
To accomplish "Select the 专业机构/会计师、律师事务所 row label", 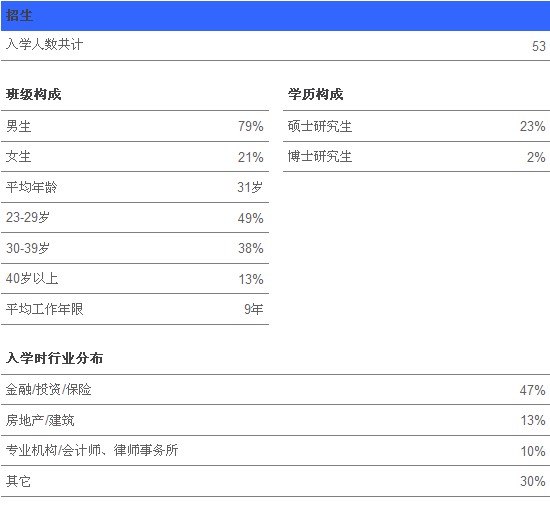I will coord(92,450).
